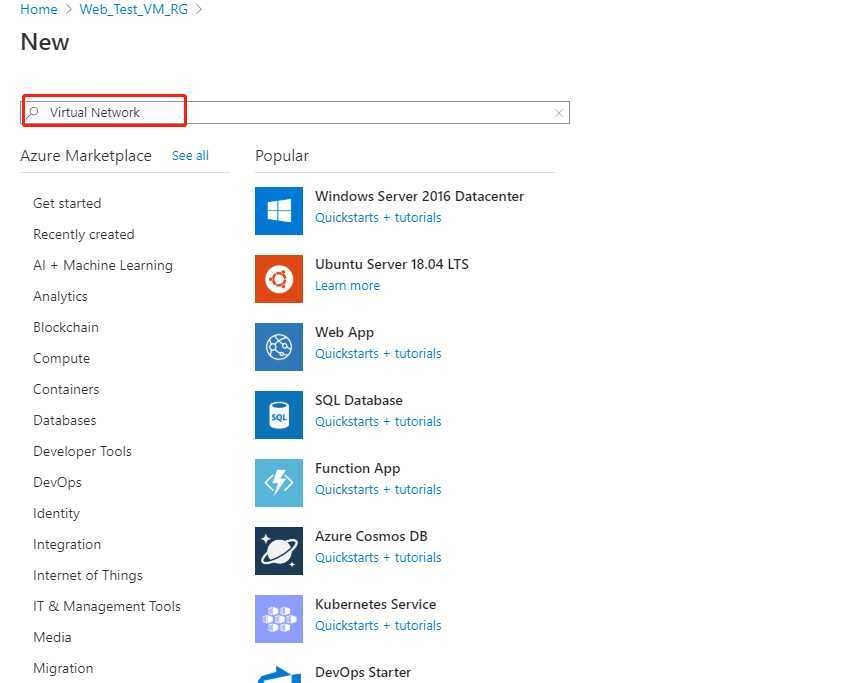Open Quickstarts + tutorials under Web App

pos(378,353)
